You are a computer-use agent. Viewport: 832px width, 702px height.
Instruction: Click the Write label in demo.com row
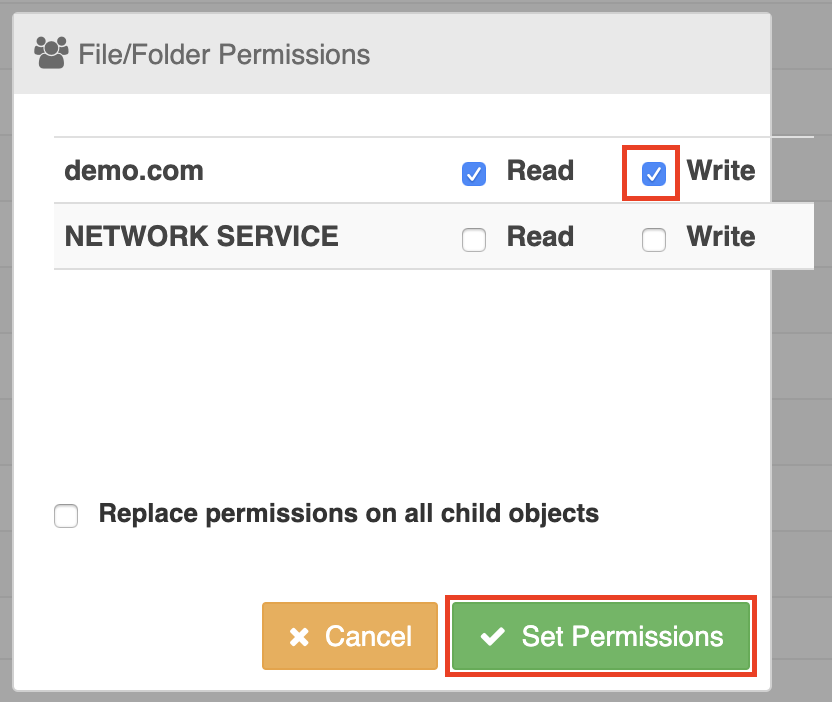(x=721, y=170)
